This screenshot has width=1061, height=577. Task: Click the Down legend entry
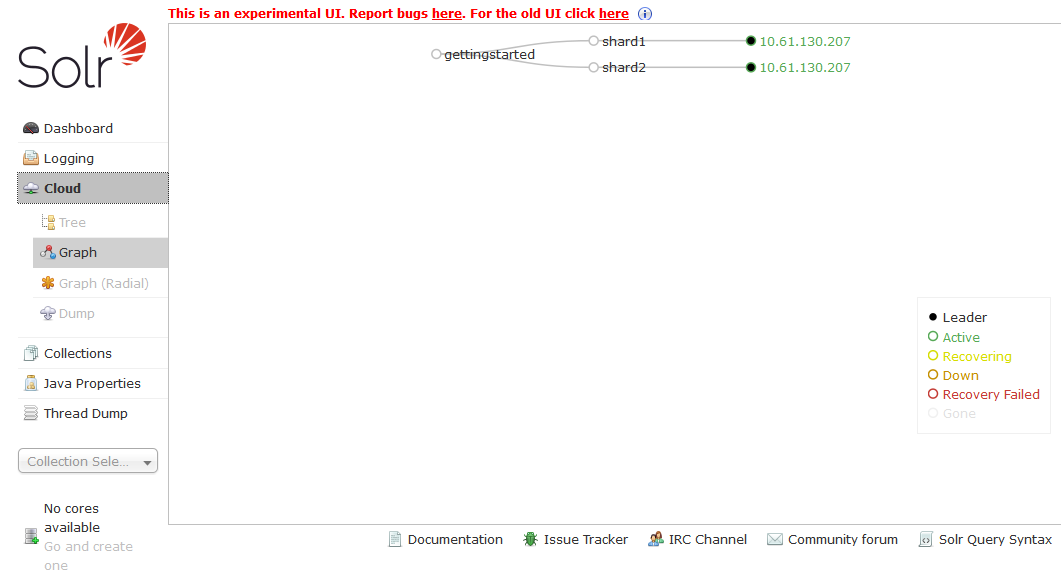pos(953,375)
